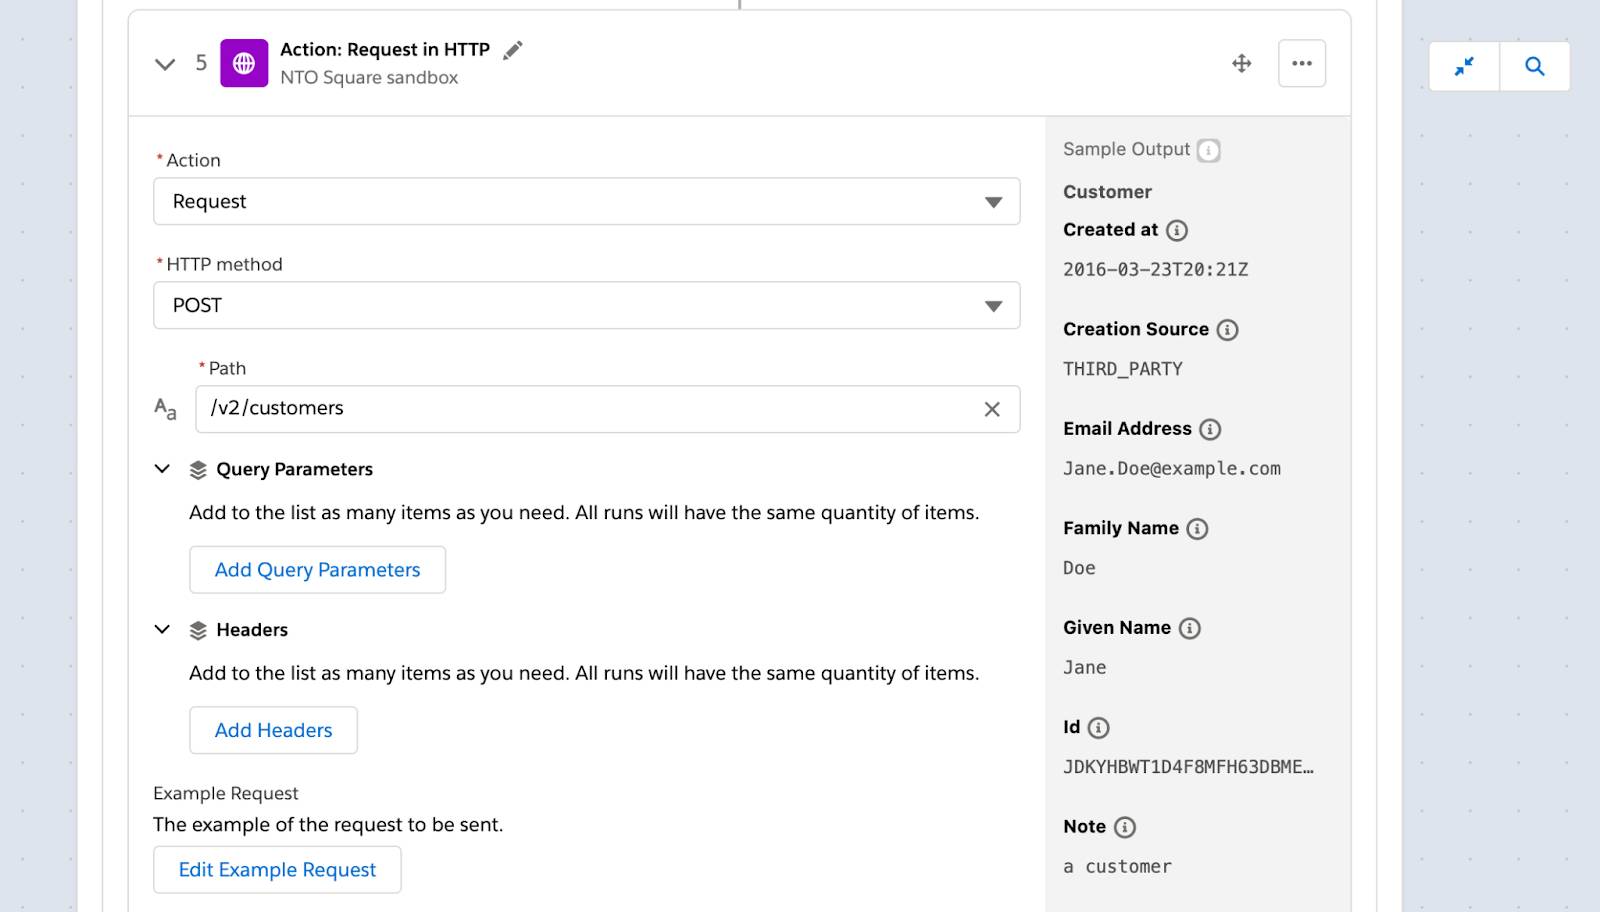1600x912 pixels.
Task: Click the Creation Source info icon
Action: coord(1228,330)
